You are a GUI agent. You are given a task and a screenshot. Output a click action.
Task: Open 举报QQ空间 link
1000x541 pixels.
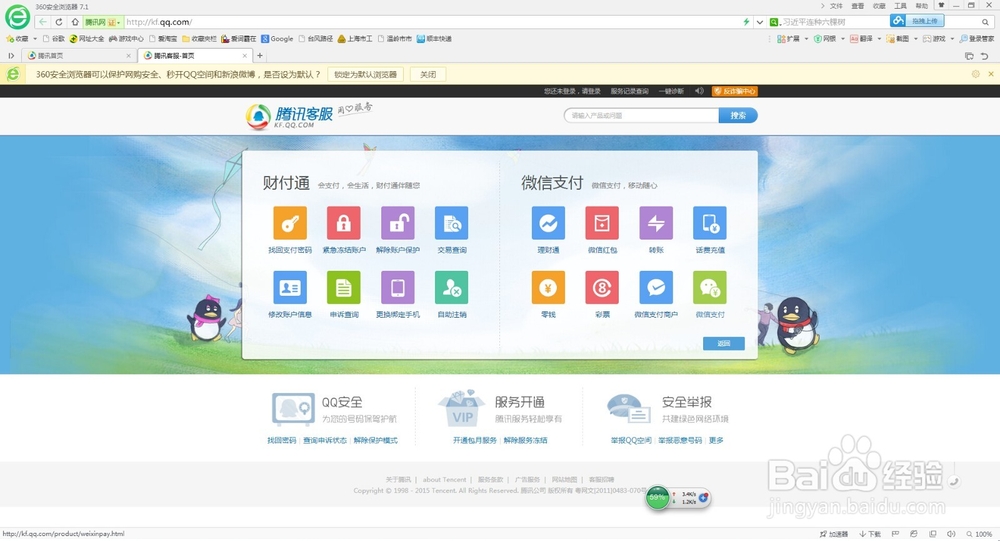(631, 440)
